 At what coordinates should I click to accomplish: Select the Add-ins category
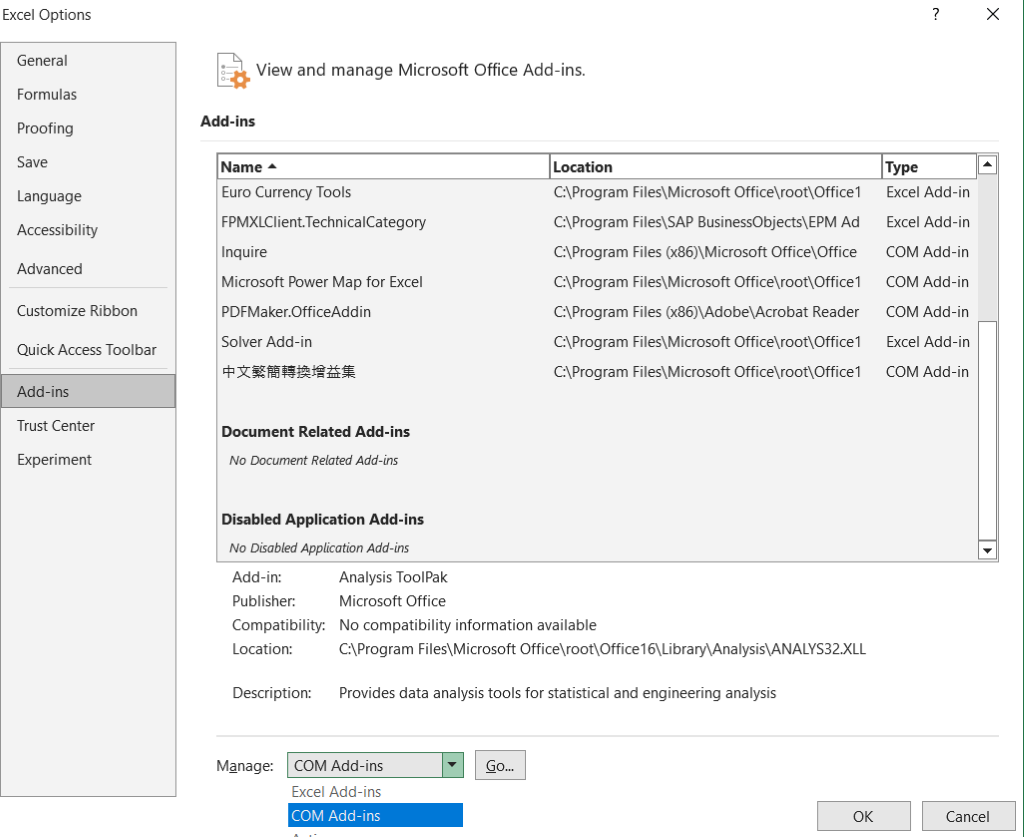[88, 392]
